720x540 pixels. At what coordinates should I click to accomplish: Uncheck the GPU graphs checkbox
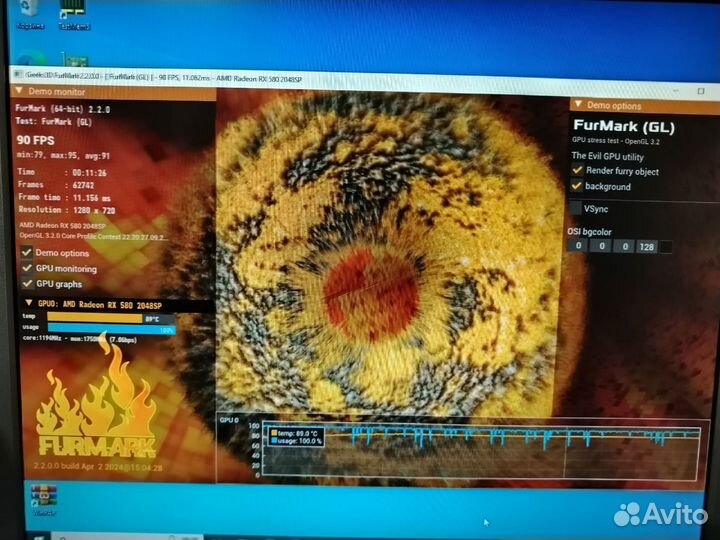(x=27, y=283)
